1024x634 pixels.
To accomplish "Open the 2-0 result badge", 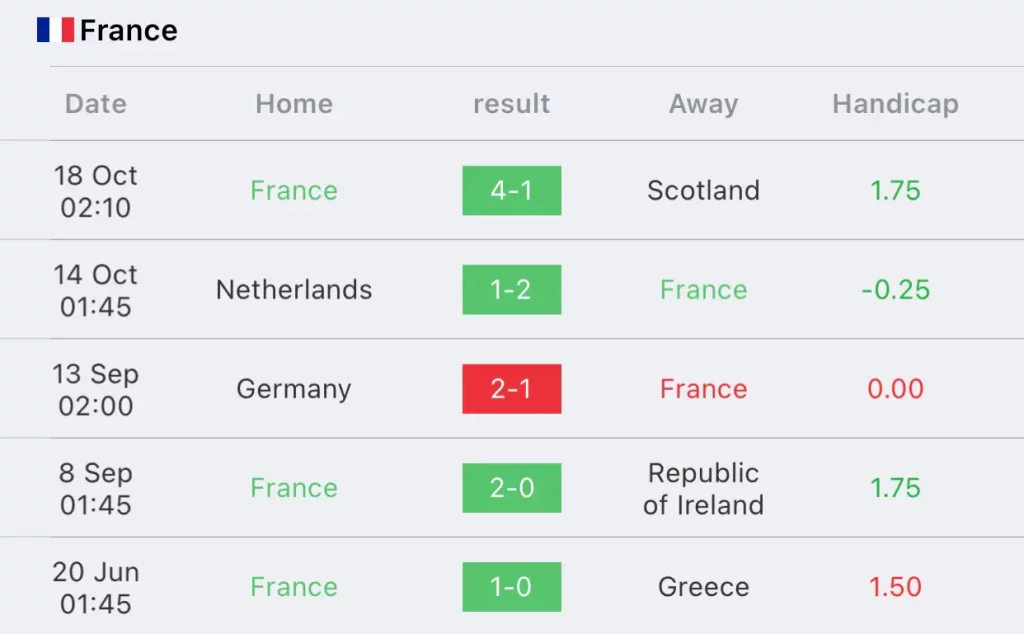I will click(x=512, y=488).
